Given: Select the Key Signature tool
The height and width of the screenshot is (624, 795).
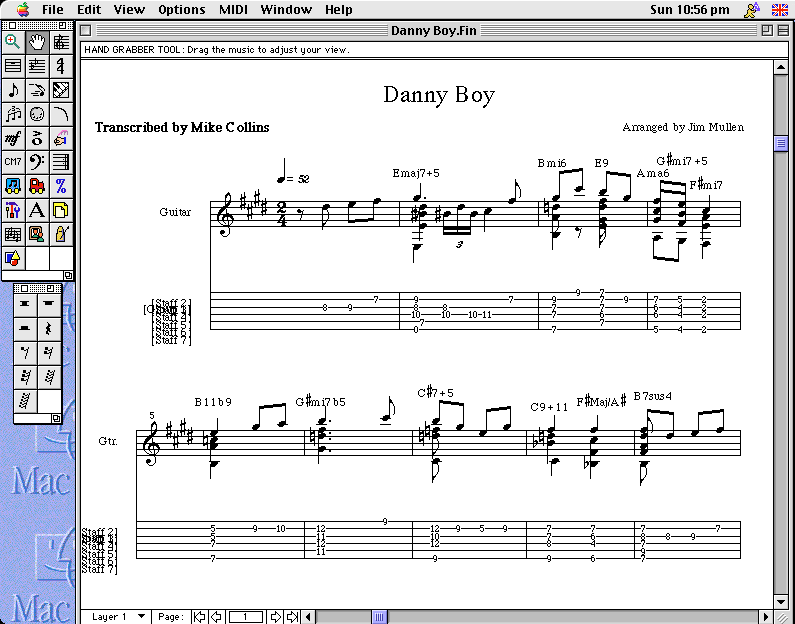Looking at the screenshot, I should 37,66.
